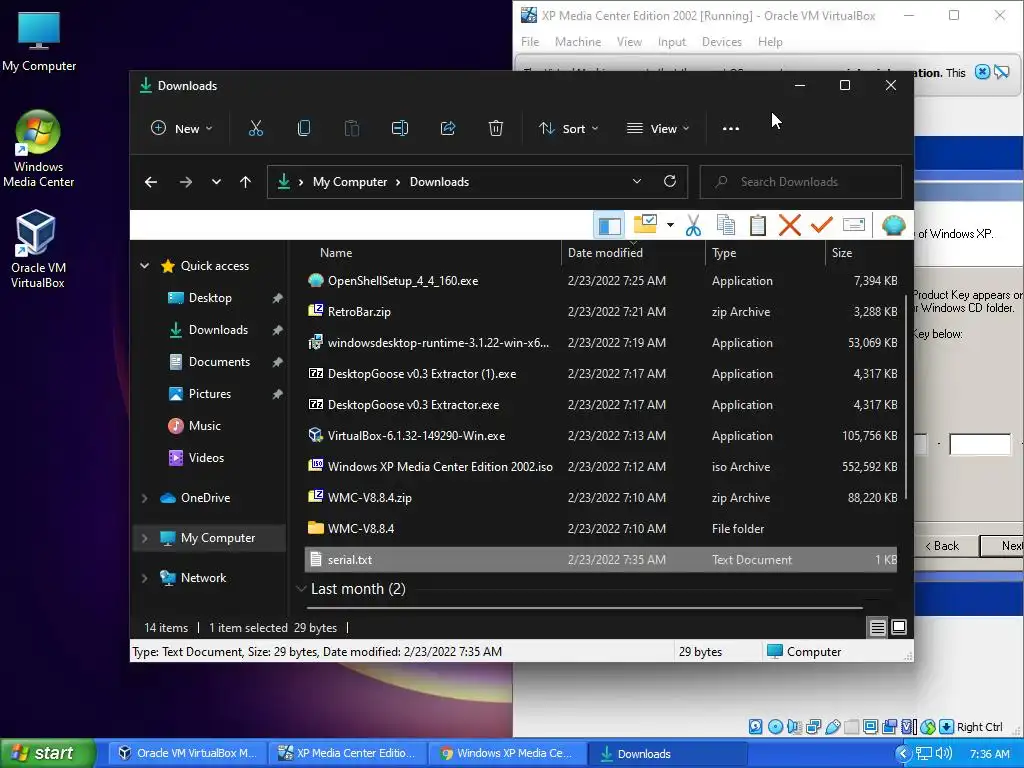Click the Search Downloads field
This screenshot has width=1024, height=768.
(x=801, y=182)
